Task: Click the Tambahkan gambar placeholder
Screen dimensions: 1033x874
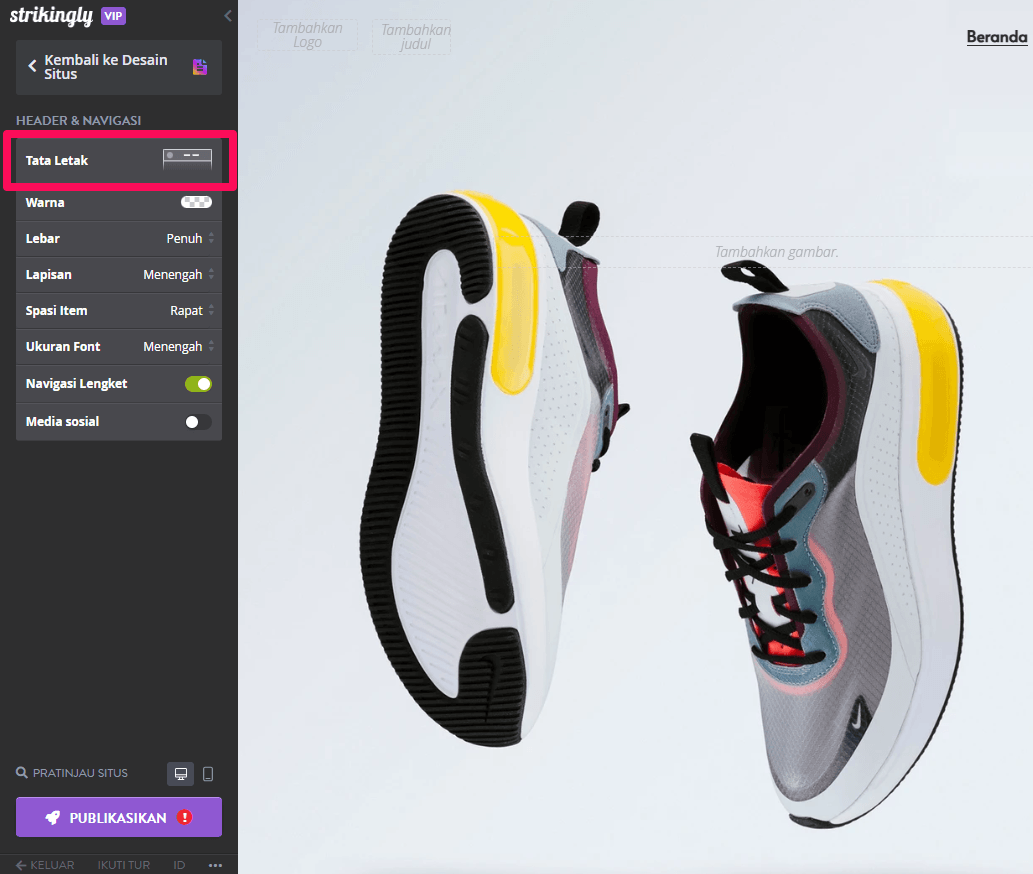Action: coord(776,252)
